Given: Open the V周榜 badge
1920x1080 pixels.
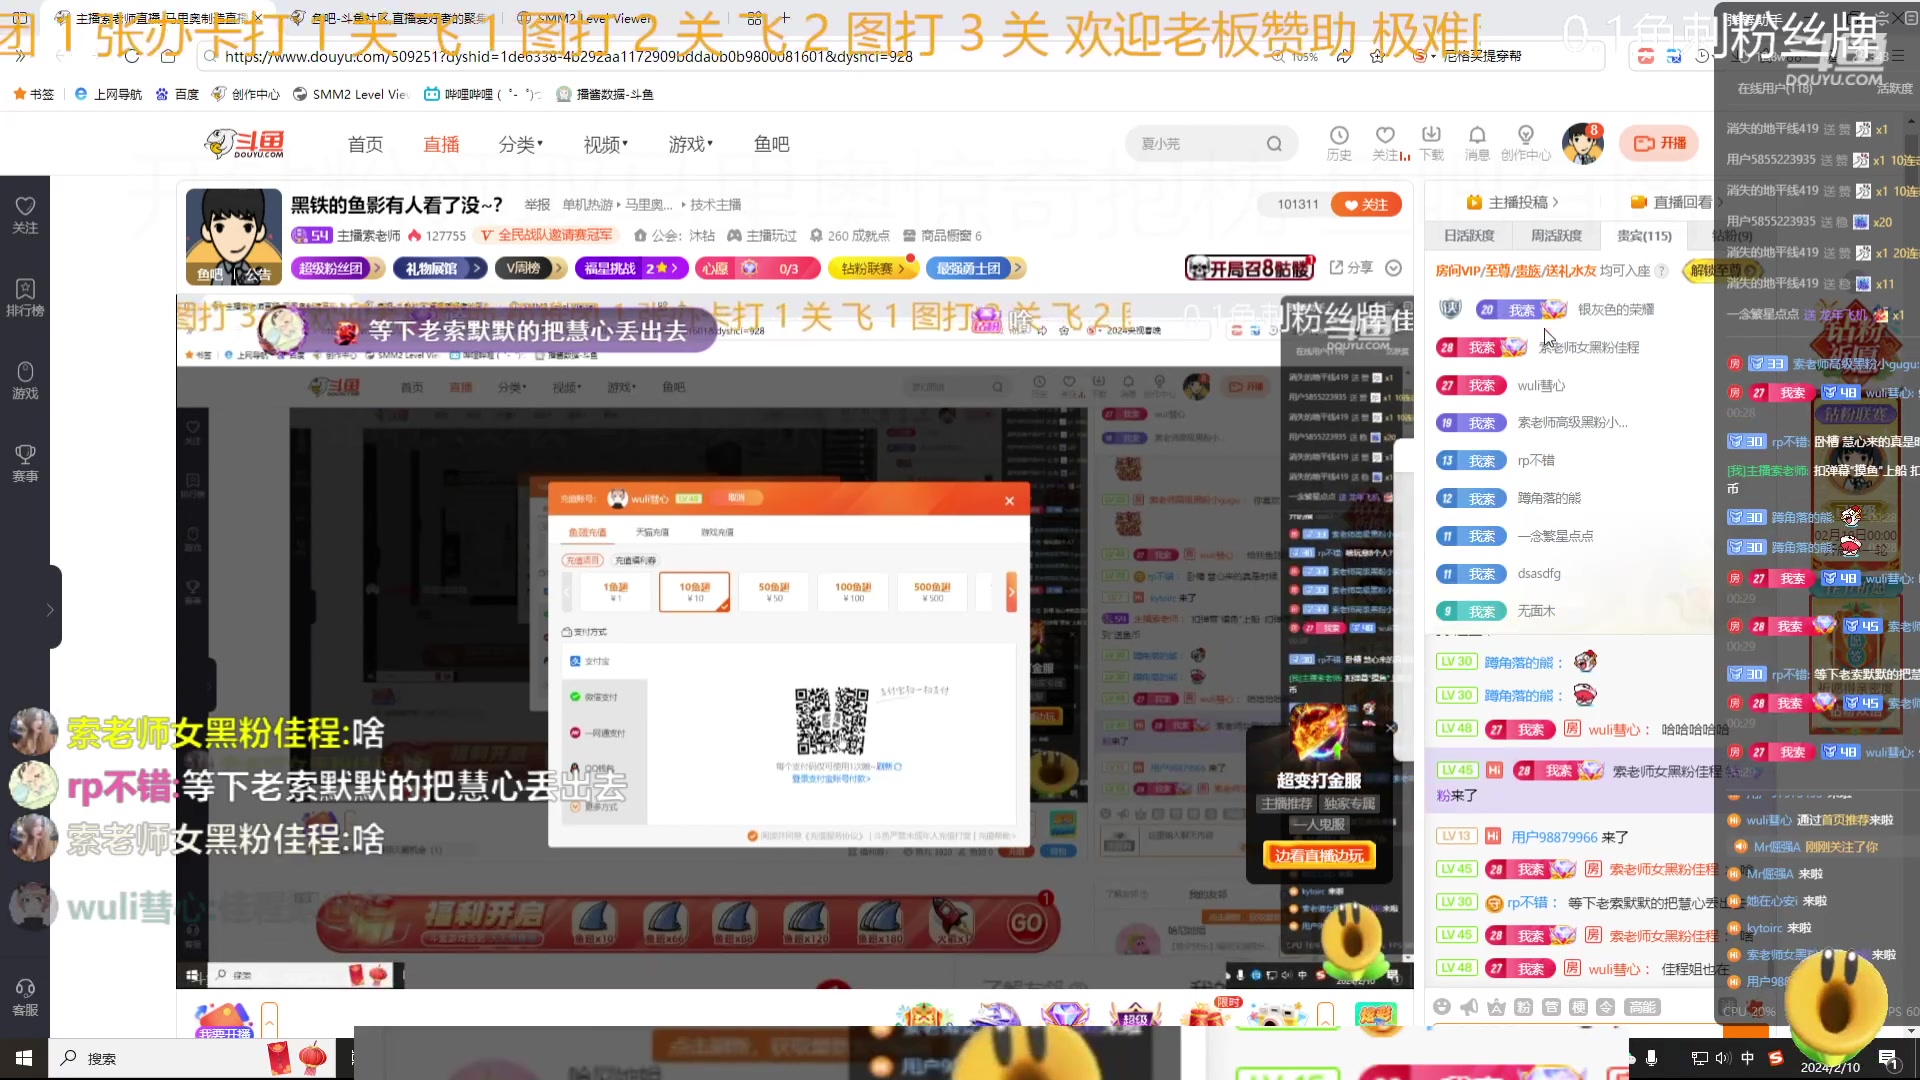Looking at the screenshot, I should click(530, 268).
